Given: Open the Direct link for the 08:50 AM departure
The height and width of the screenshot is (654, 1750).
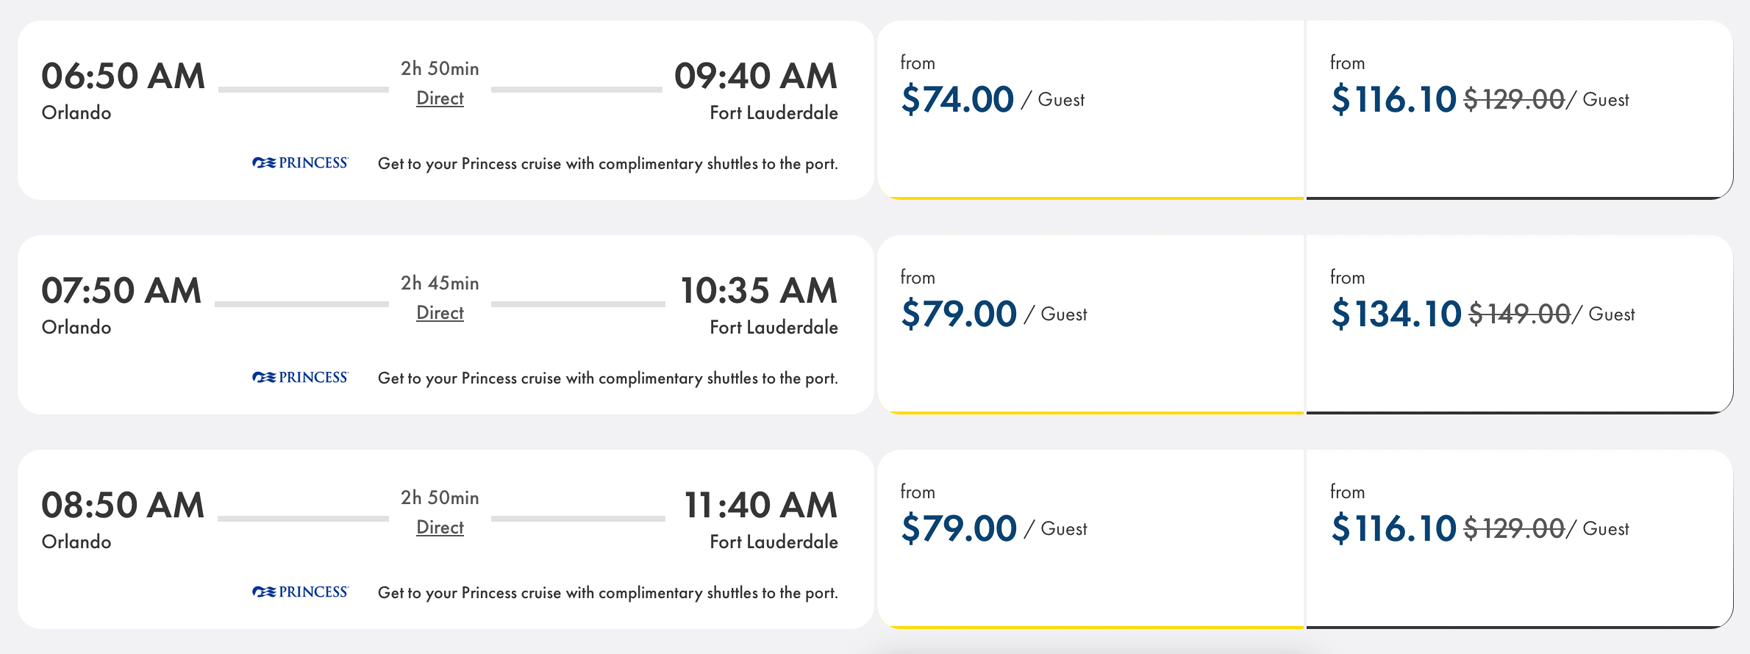Looking at the screenshot, I should click(439, 527).
